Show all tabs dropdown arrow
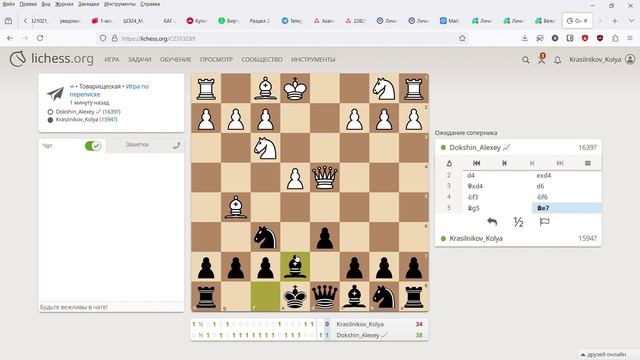 tap(631, 20)
